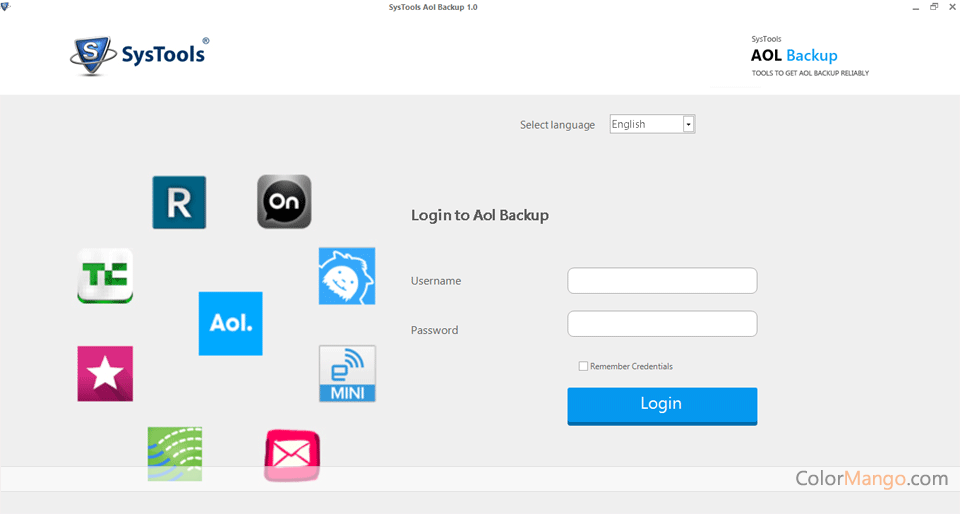Click the MINI wireless icon
Viewport: 960px width, 514px height.
(x=347, y=373)
